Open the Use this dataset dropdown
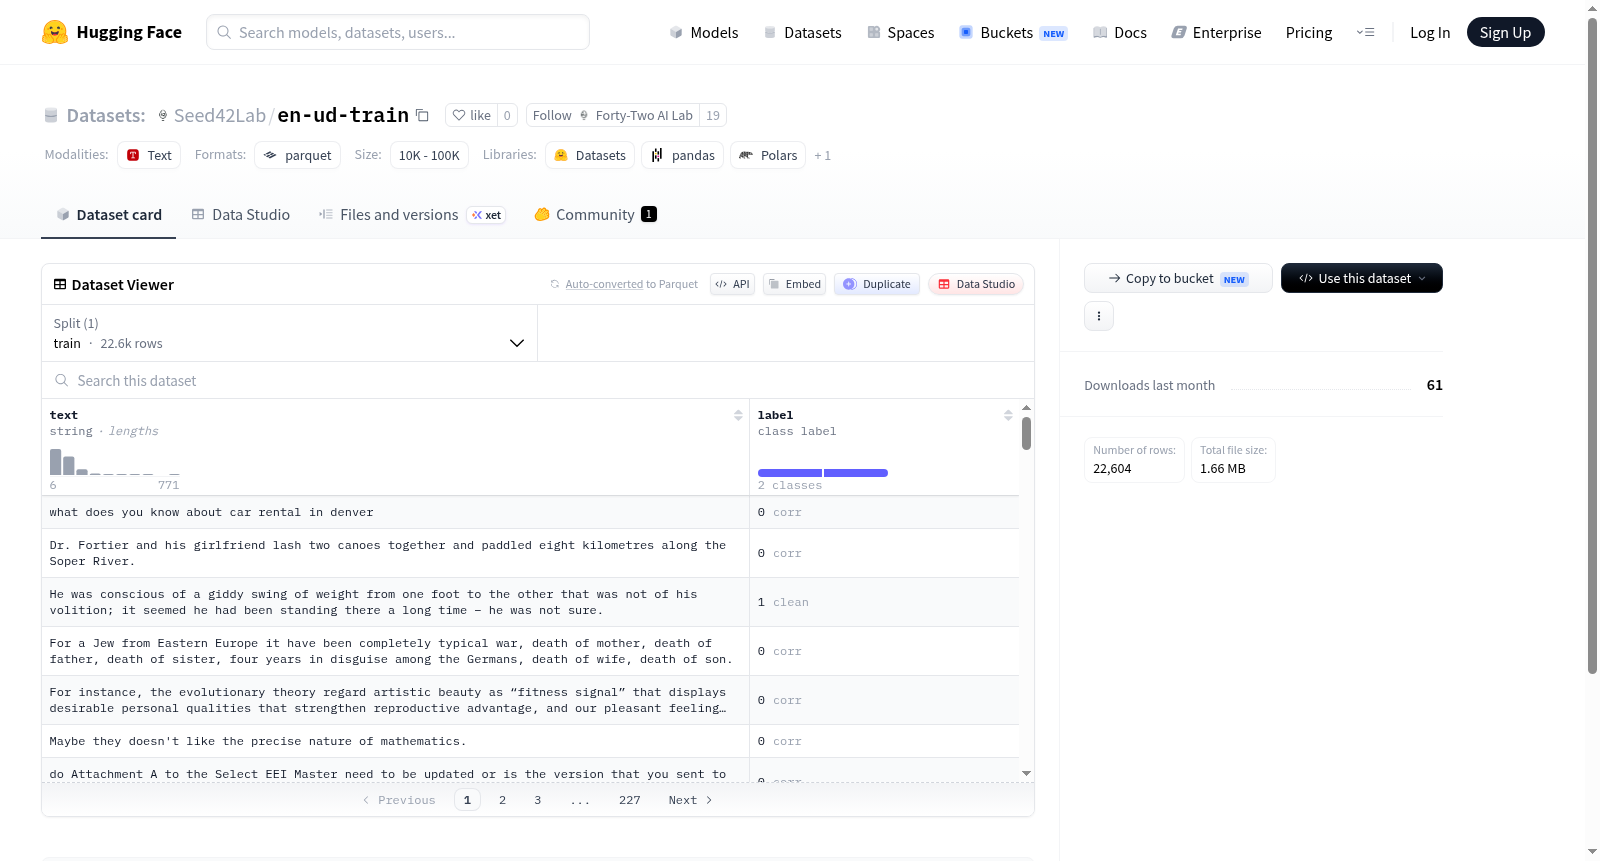1600x861 pixels. pyautogui.click(x=1362, y=278)
